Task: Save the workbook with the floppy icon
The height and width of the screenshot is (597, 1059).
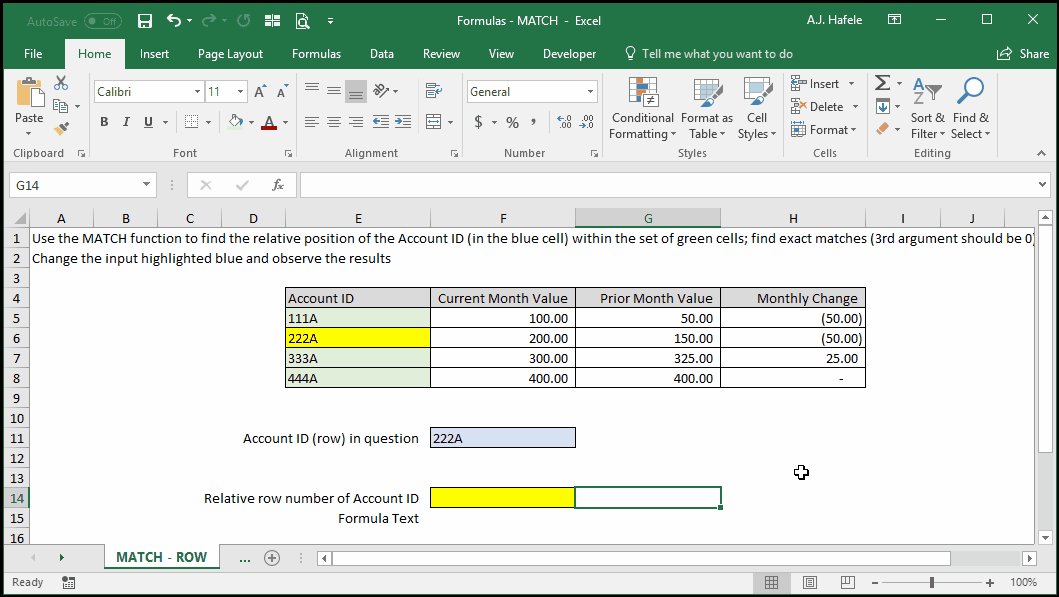Action: point(145,21)
